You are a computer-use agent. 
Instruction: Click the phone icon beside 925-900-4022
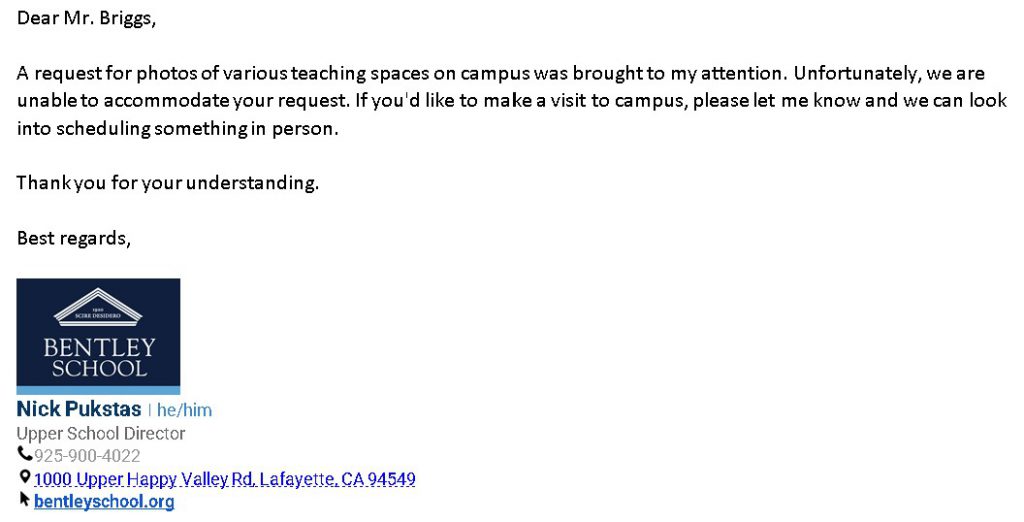[x=24, y=453]
